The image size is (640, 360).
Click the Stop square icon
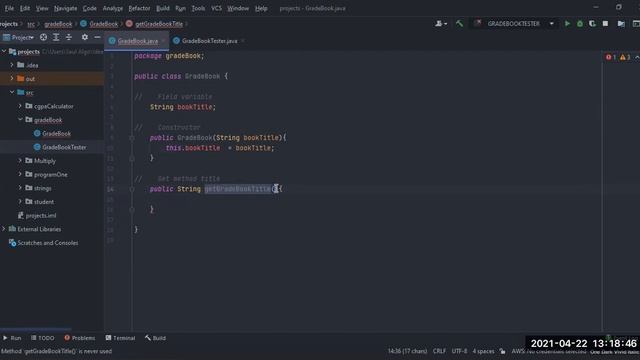click(x=605, y=24)
